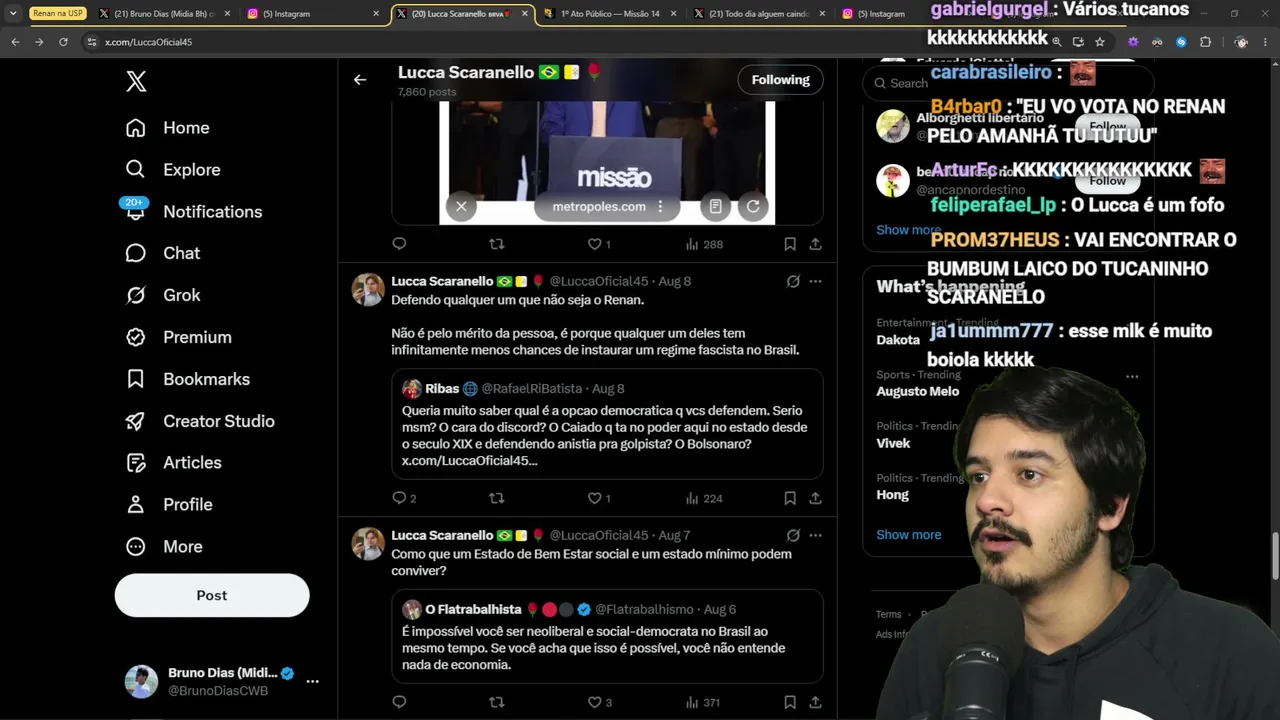This screenshot has height=720, width=1280.
Task: Open Creator Studio
Action: coord(199,421)
